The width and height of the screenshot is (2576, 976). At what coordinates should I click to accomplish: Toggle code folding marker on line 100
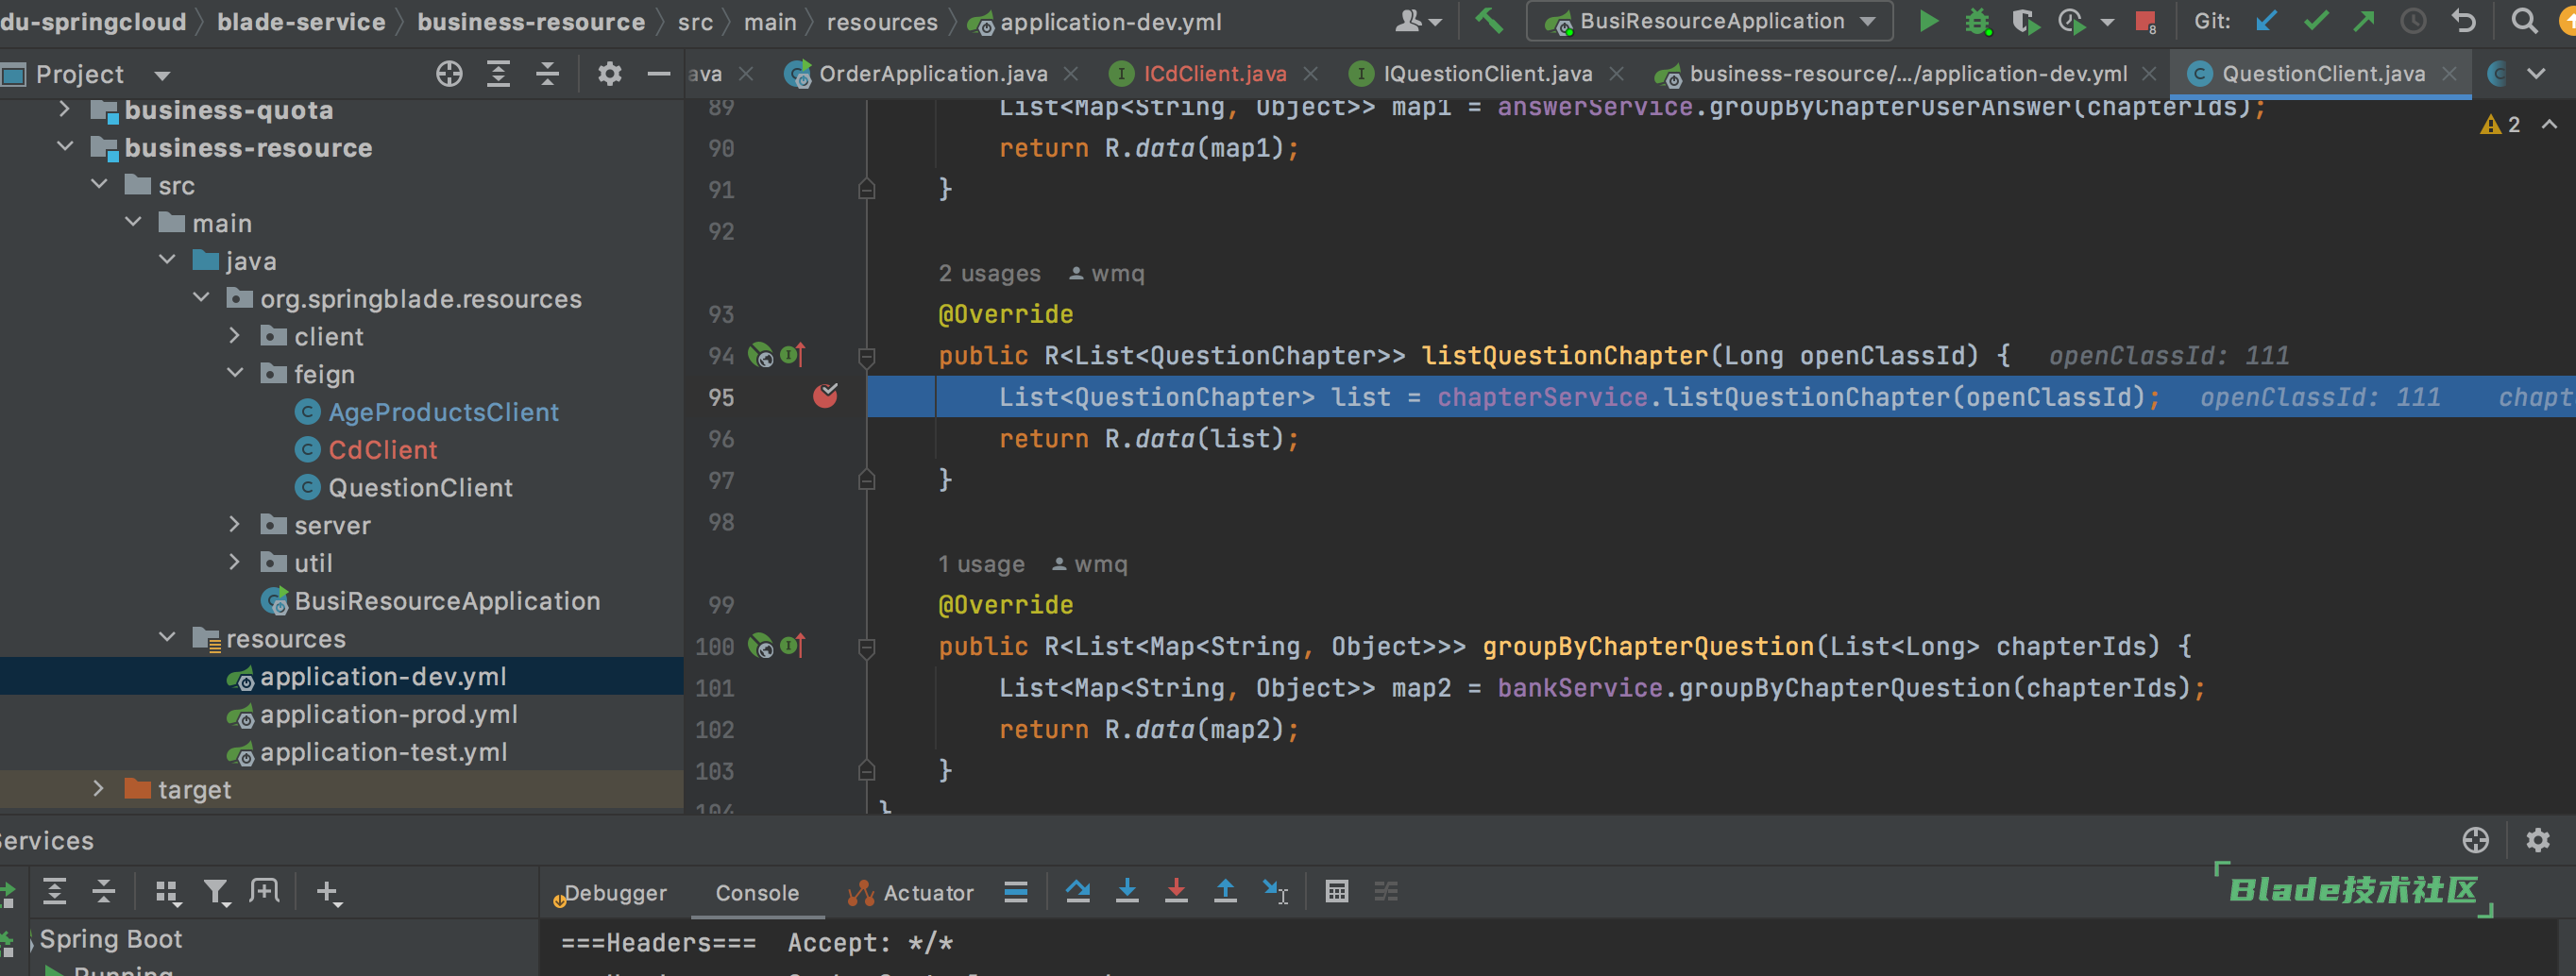pyautogui.click(x=867, y=647)
